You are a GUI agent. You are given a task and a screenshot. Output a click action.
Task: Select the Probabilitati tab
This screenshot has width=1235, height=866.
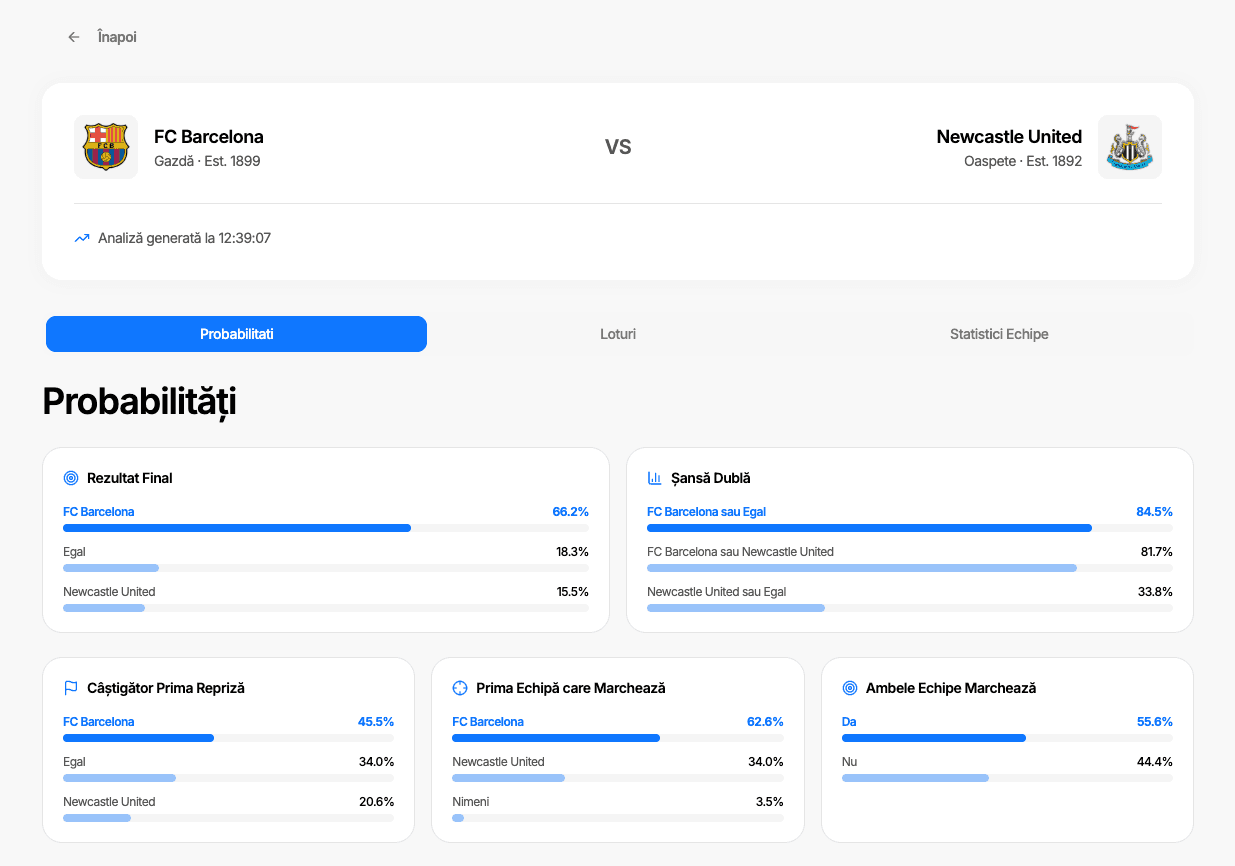point(236,334)
